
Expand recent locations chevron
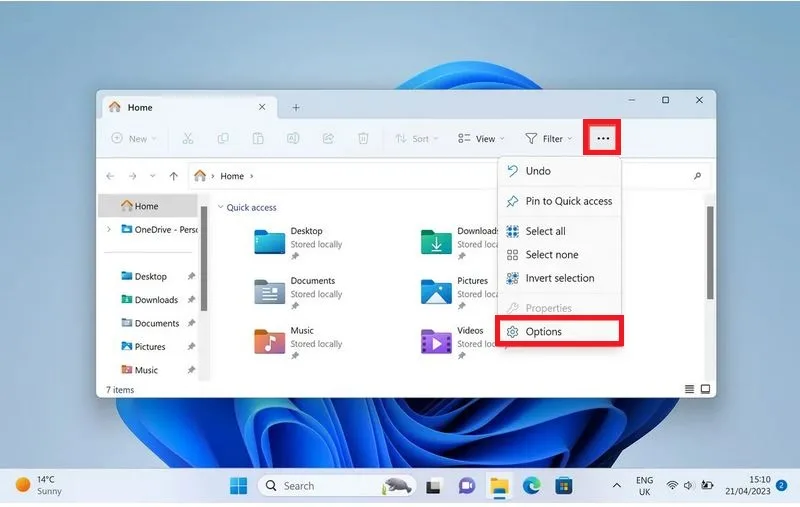pos(153,176)
